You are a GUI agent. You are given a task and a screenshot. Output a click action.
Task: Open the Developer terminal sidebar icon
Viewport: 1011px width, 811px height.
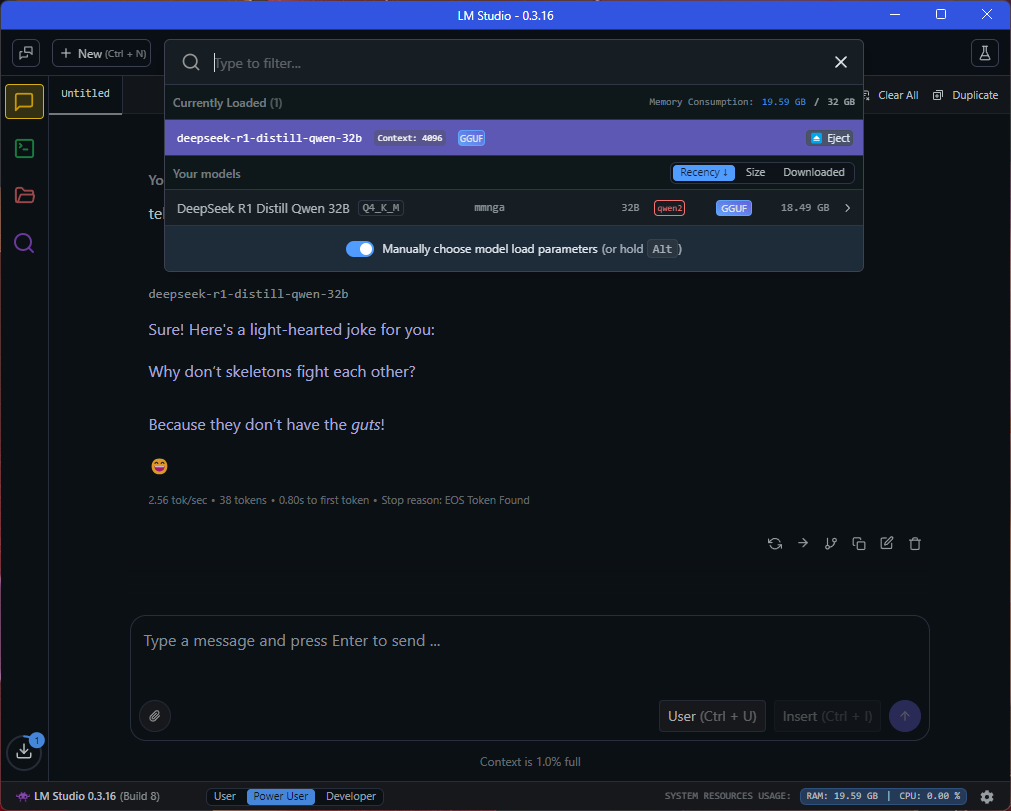click(25, 149)
